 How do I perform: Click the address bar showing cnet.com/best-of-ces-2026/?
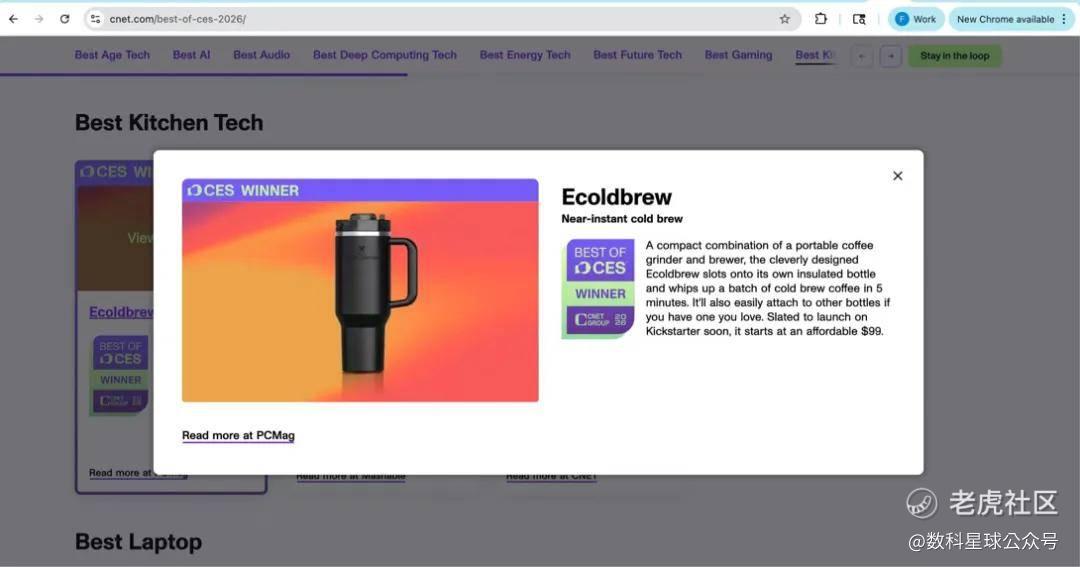(441, 19)
